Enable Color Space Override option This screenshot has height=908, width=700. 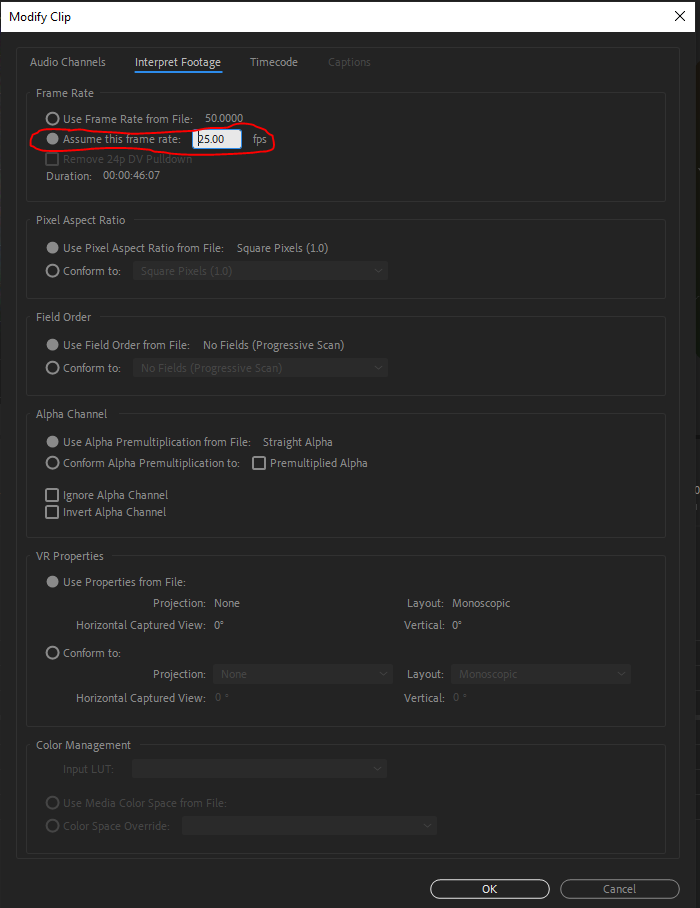click(x=51, y=825)
